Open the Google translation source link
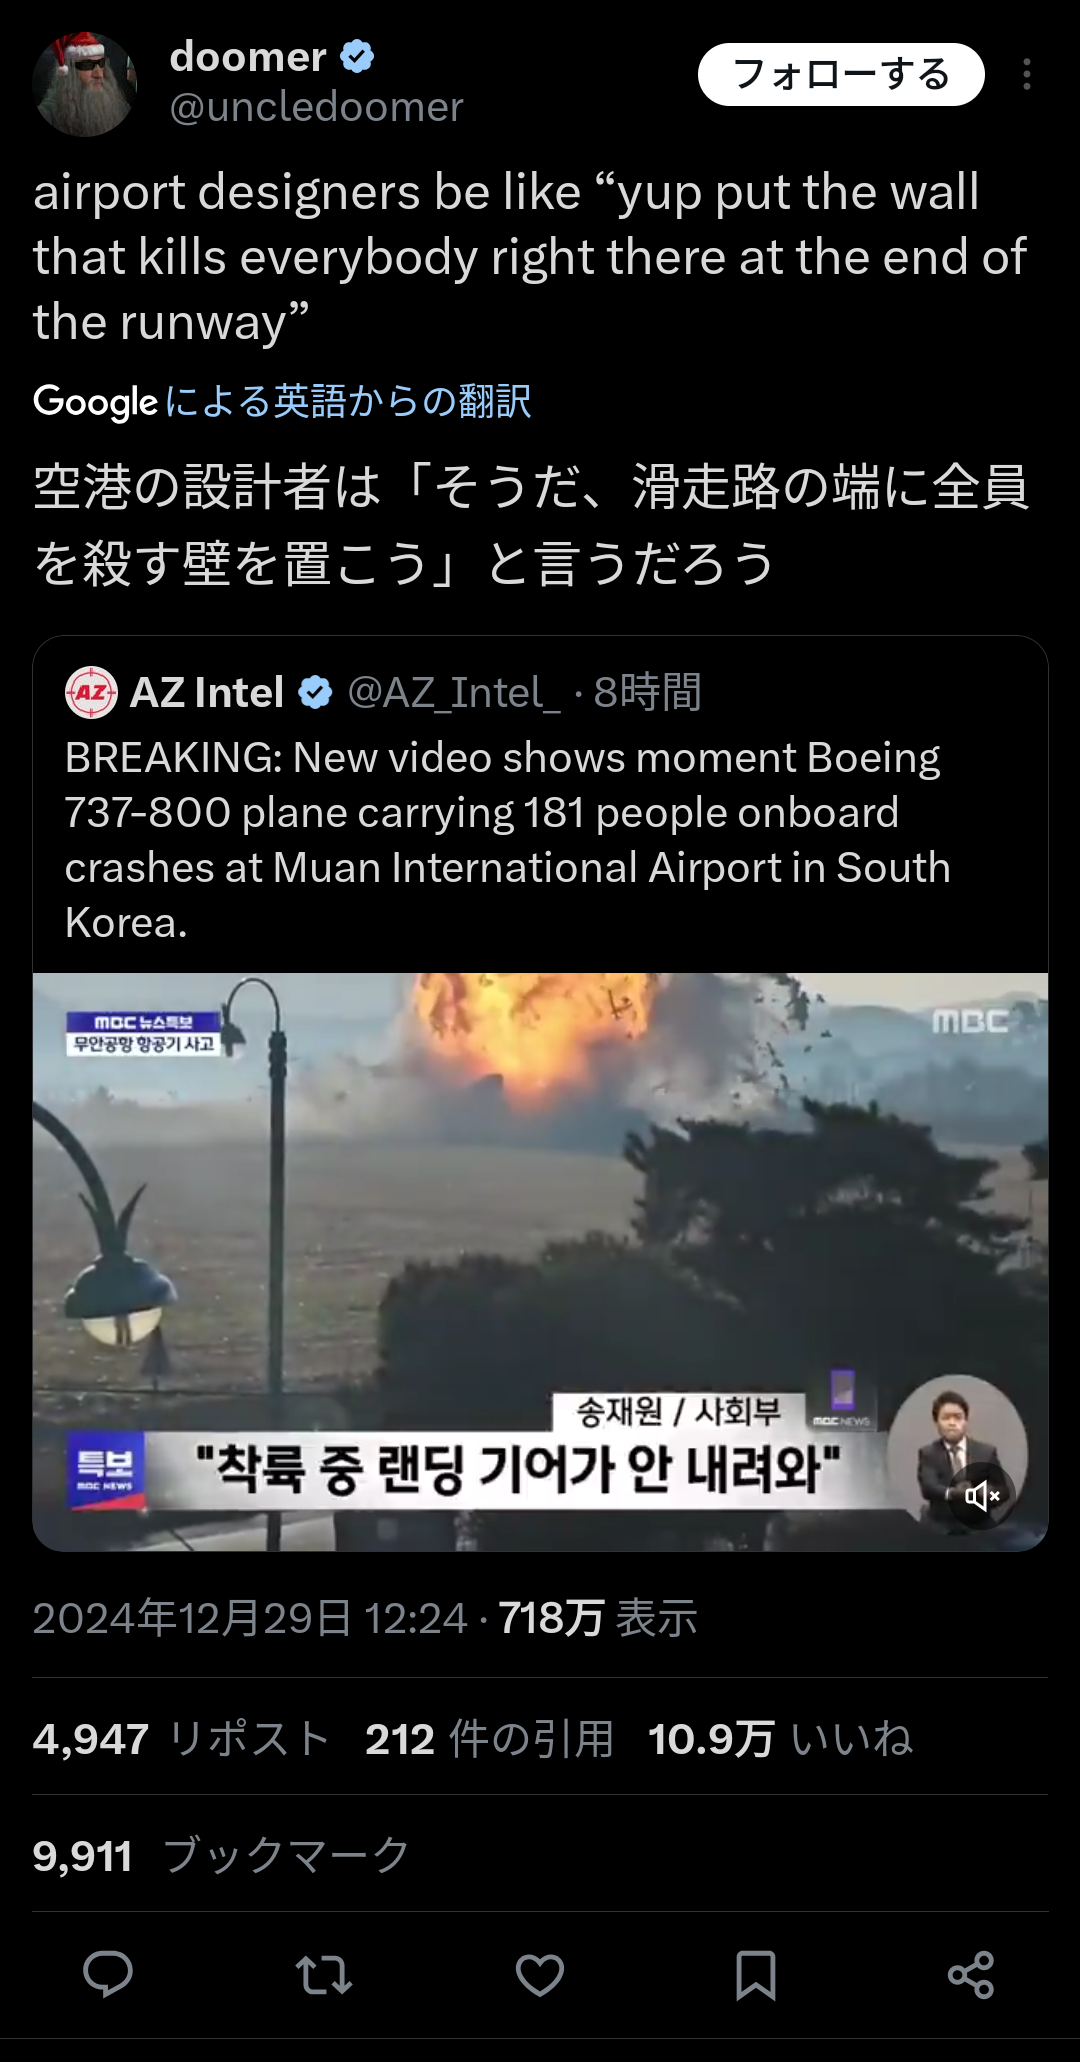The image size is (1080, 2062). coord(282,401)
